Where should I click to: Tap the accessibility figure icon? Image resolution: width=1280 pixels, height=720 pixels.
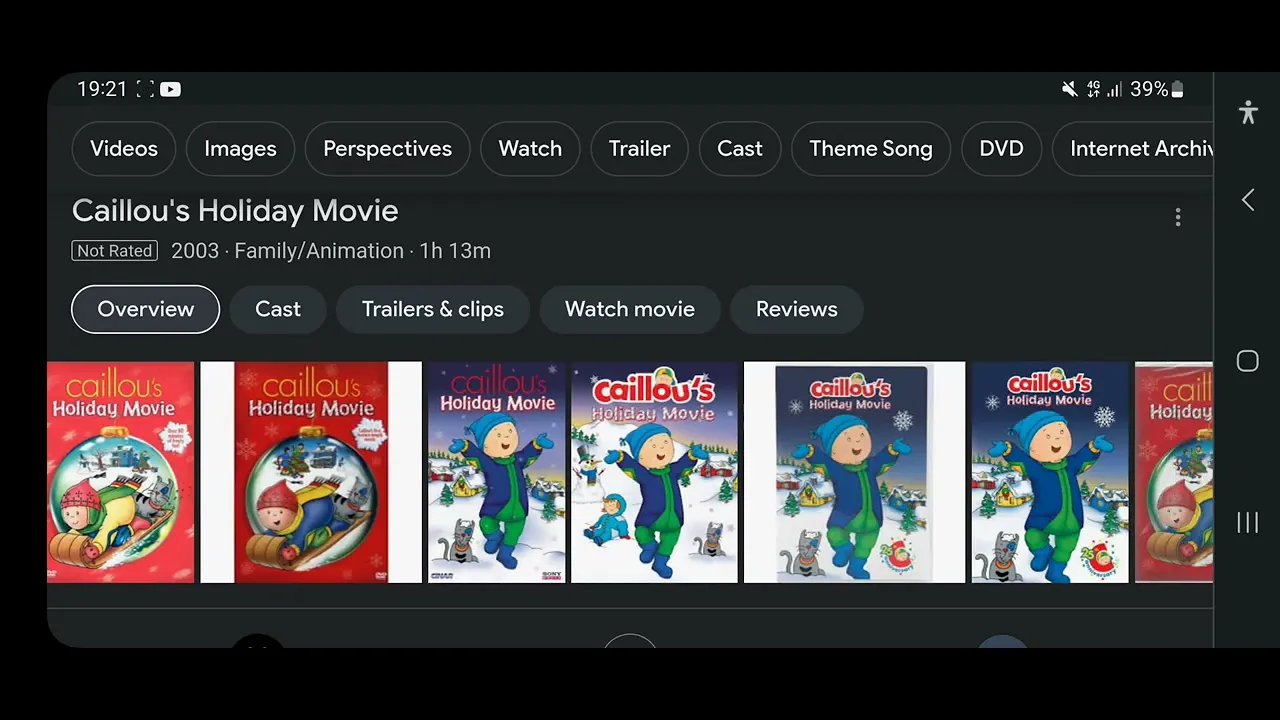coord(1248,112)
